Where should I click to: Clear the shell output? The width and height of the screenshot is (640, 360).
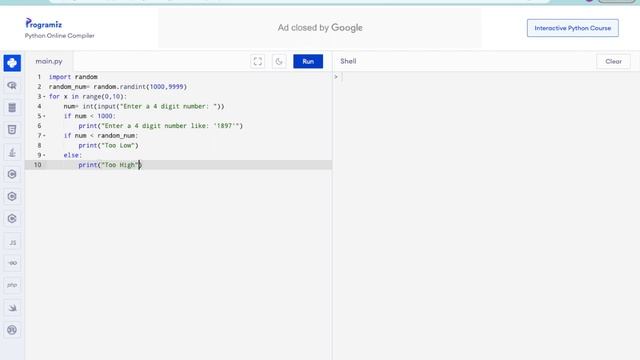tap(613, 61)
